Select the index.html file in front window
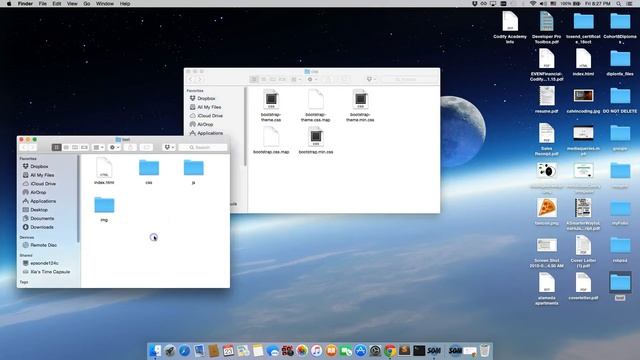The height and width of the screenshot is (360, 640). pos(104,171)
